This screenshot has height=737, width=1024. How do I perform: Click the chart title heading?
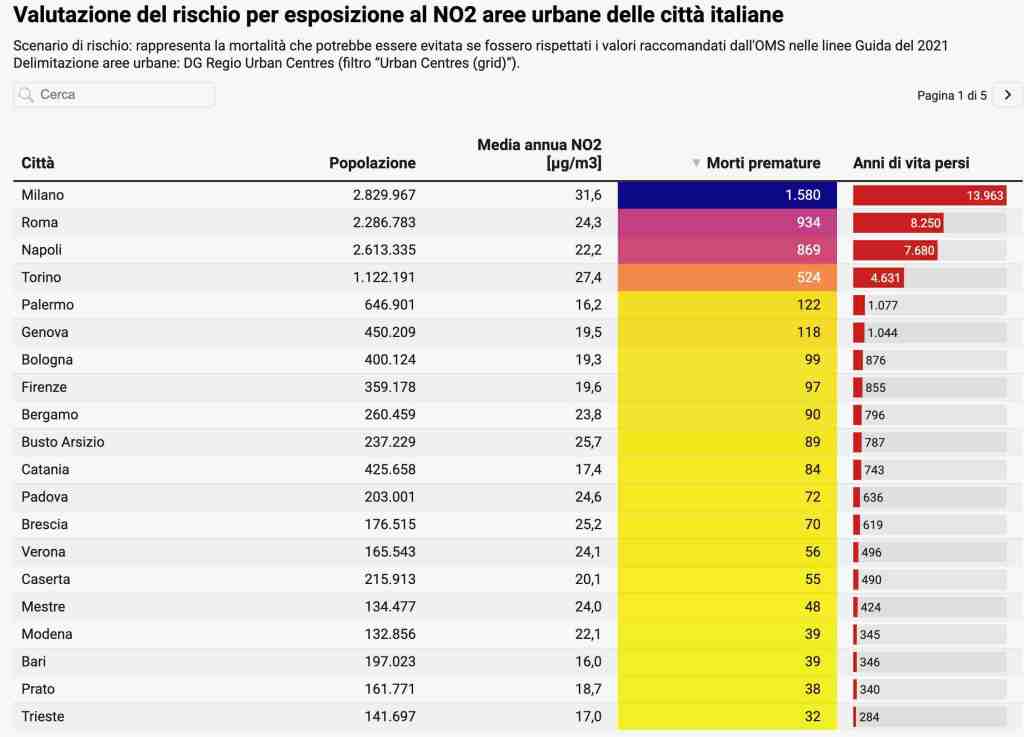click(x=398, y=16)
